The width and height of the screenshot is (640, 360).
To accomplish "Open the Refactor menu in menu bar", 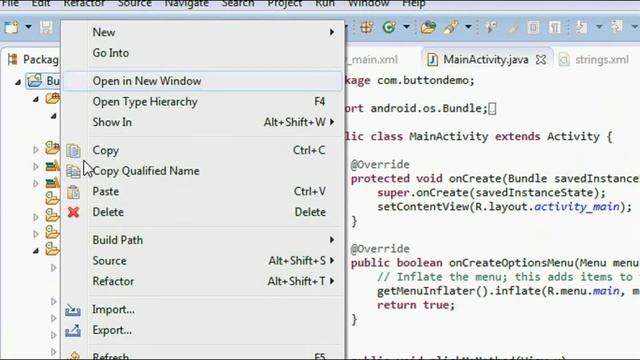I will pos(84,4).
